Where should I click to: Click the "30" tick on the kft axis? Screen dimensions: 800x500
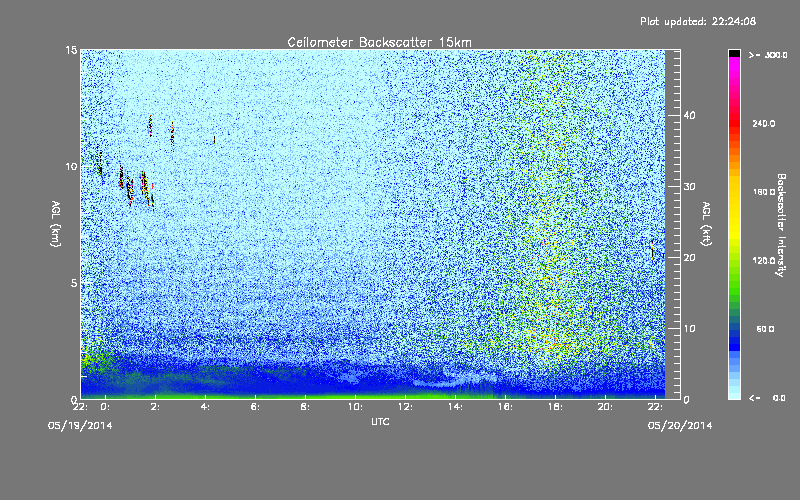[x=689, y=186]
